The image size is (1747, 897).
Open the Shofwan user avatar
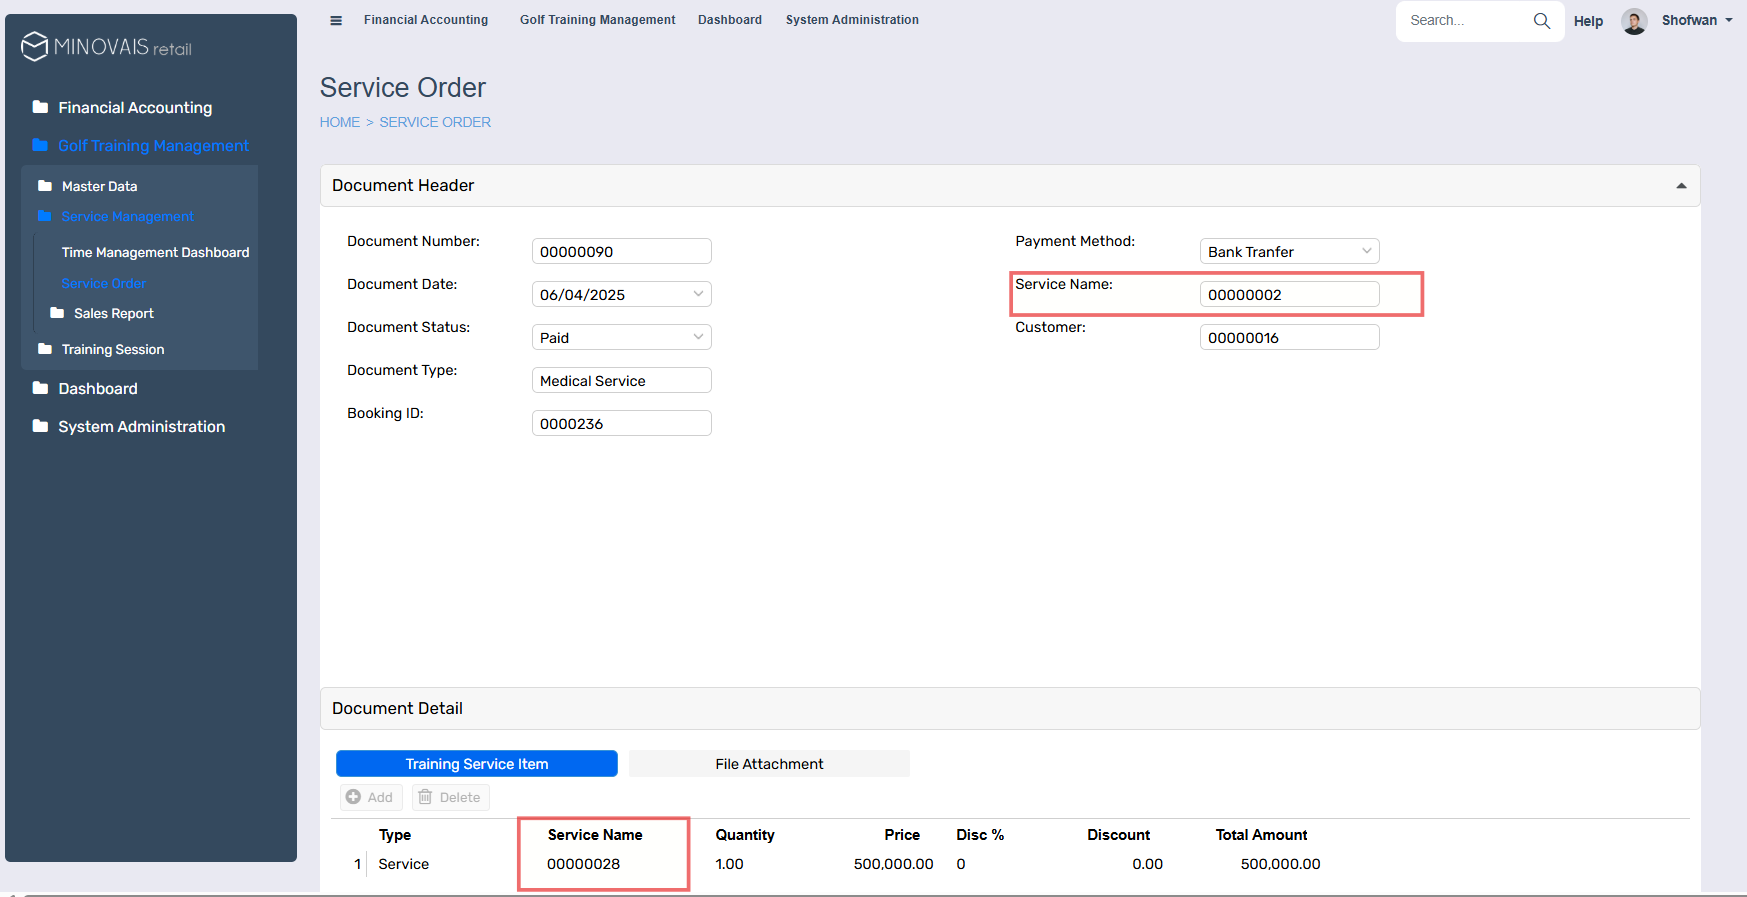coord(1634,21)
